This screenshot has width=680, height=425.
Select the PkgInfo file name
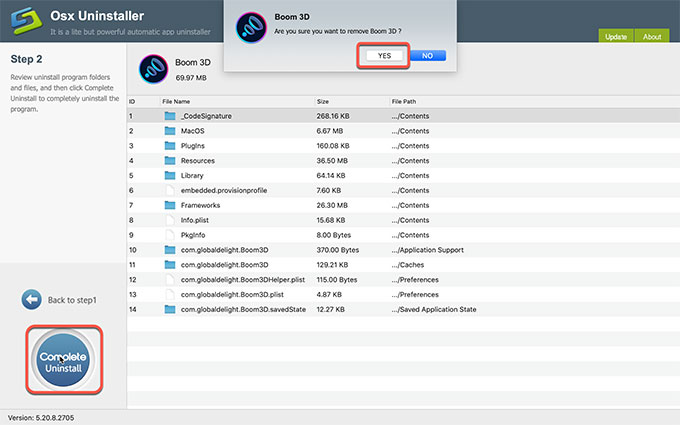(x=193, y=235)
